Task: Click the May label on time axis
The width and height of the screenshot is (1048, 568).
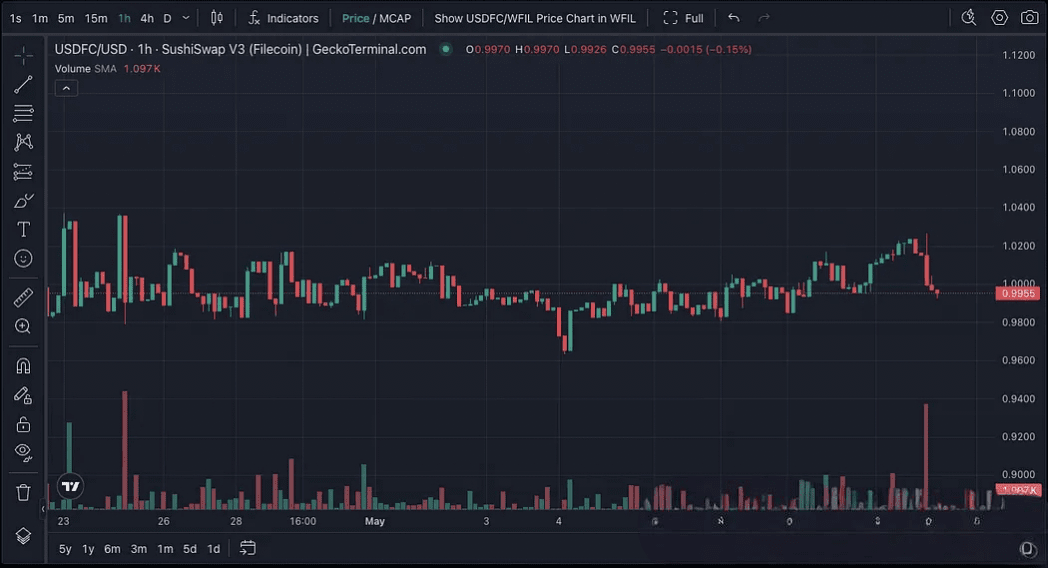Action: click(x=375, y=521)
